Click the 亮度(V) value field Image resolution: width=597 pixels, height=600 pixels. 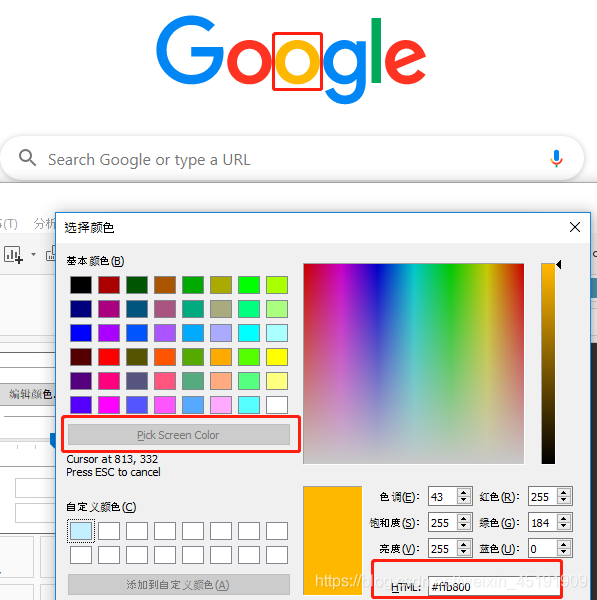point(443,549)
